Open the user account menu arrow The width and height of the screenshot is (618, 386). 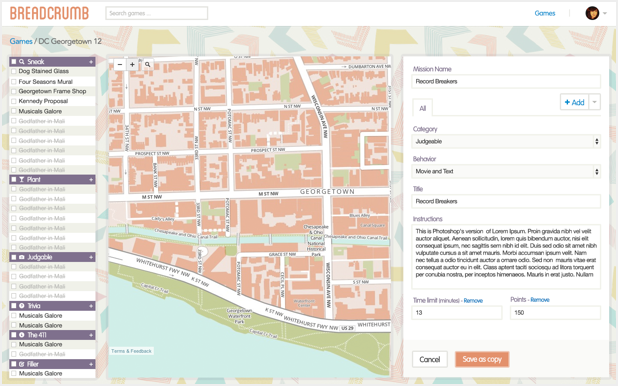[x=605, y=13]
